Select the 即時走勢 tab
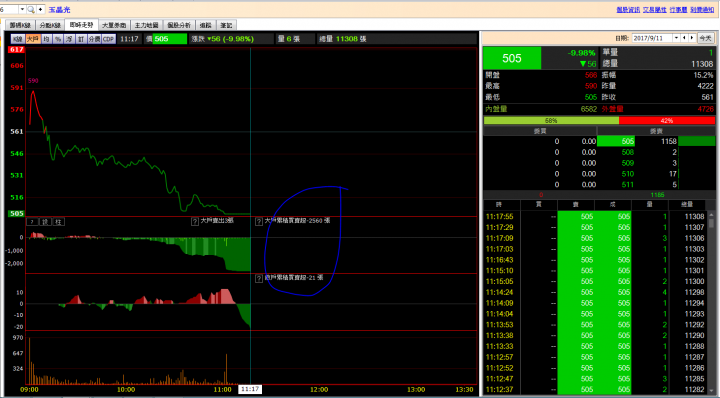This screenshot has height=398, width=720. click(81, 25)
